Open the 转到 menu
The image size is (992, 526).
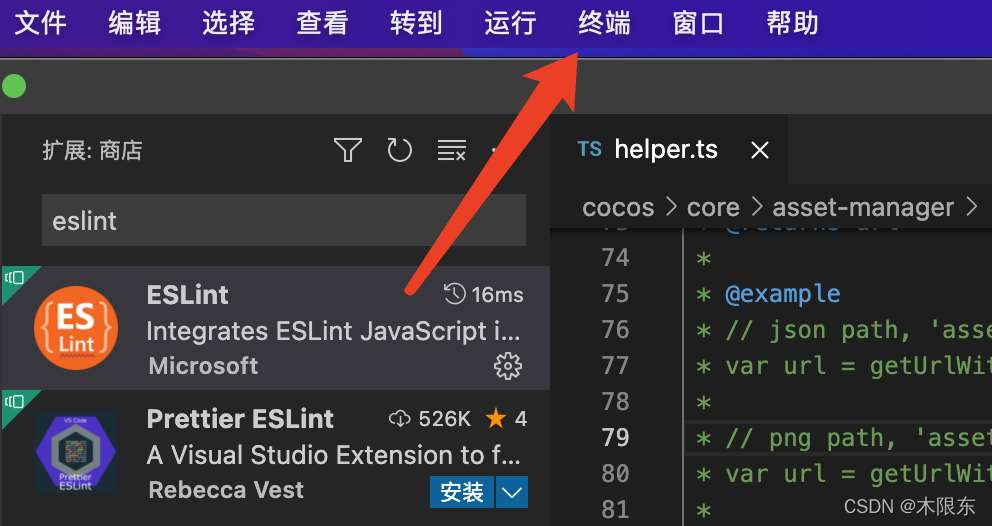[x=416, y=23]
